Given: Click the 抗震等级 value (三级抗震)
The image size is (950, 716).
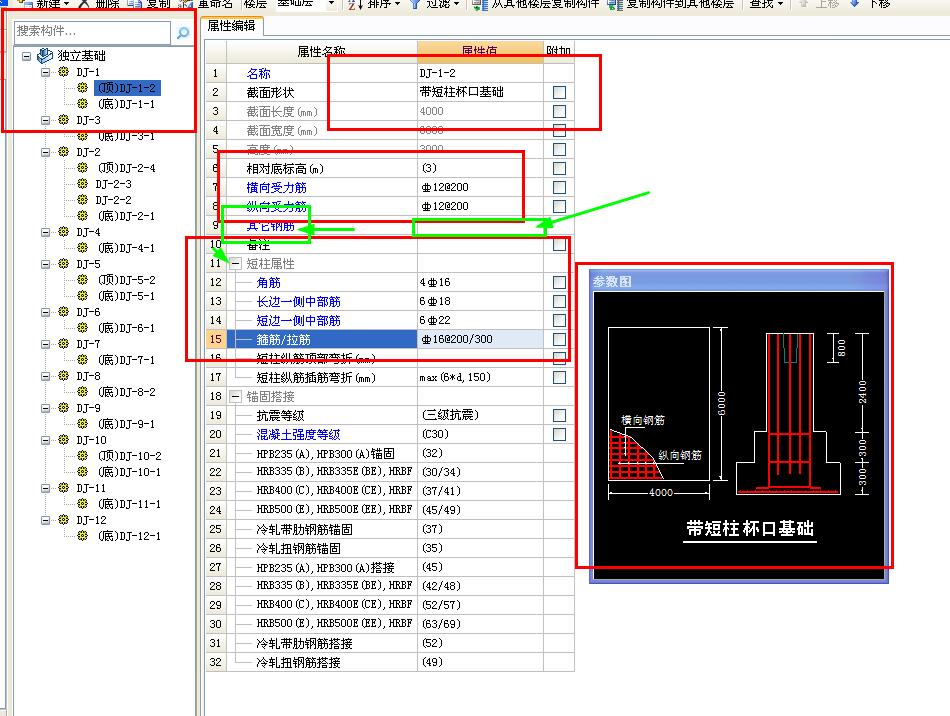Looking at the screenshot, I should click(x=480, y=416).
